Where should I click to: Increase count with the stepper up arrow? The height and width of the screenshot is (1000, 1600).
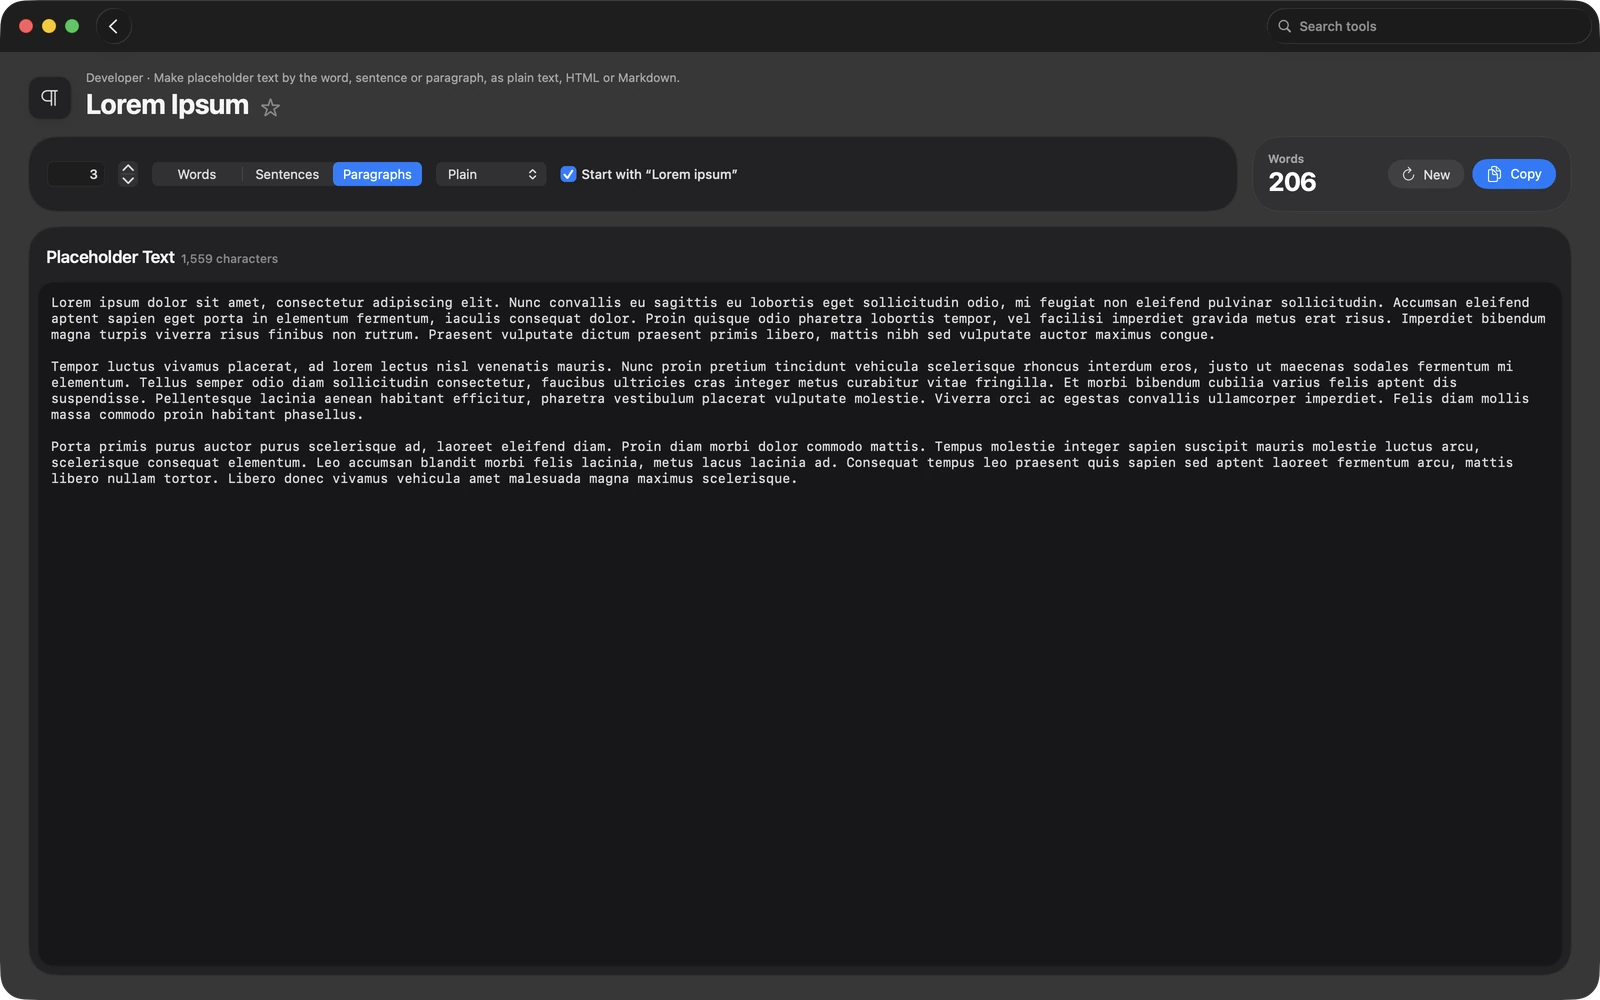click(128, 168)
